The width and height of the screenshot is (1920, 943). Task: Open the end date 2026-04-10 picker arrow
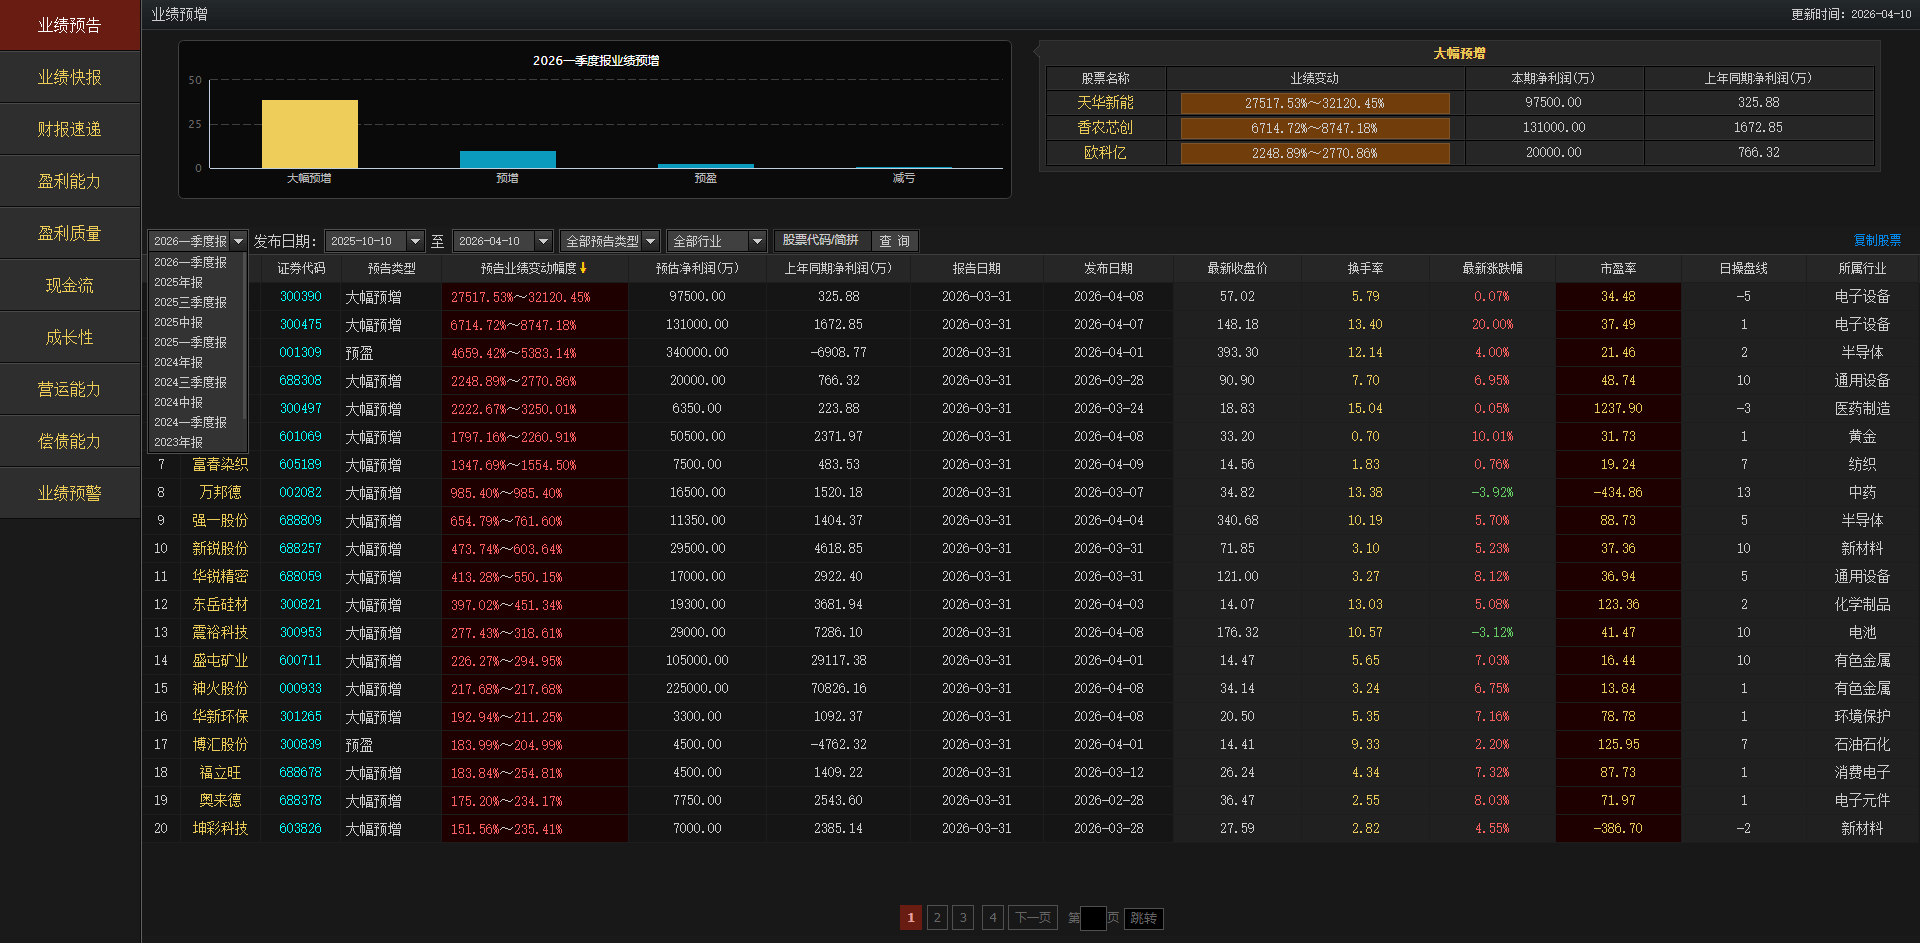pos(543,241)
